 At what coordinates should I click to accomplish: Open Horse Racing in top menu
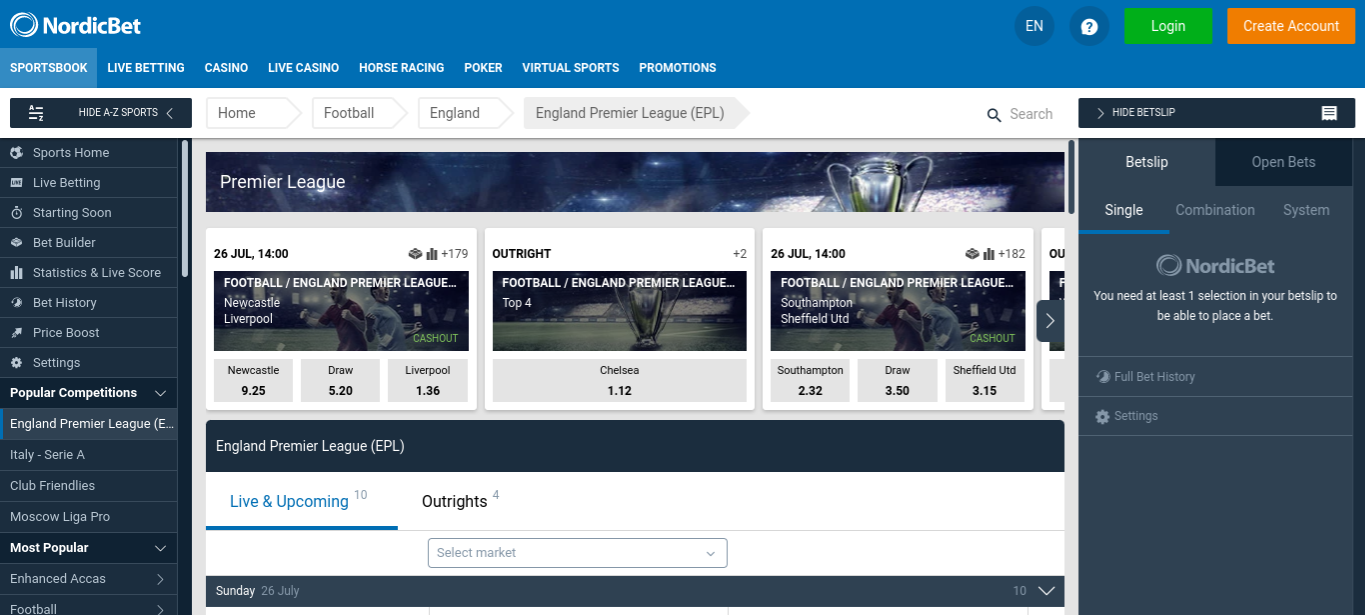[401, 68]
